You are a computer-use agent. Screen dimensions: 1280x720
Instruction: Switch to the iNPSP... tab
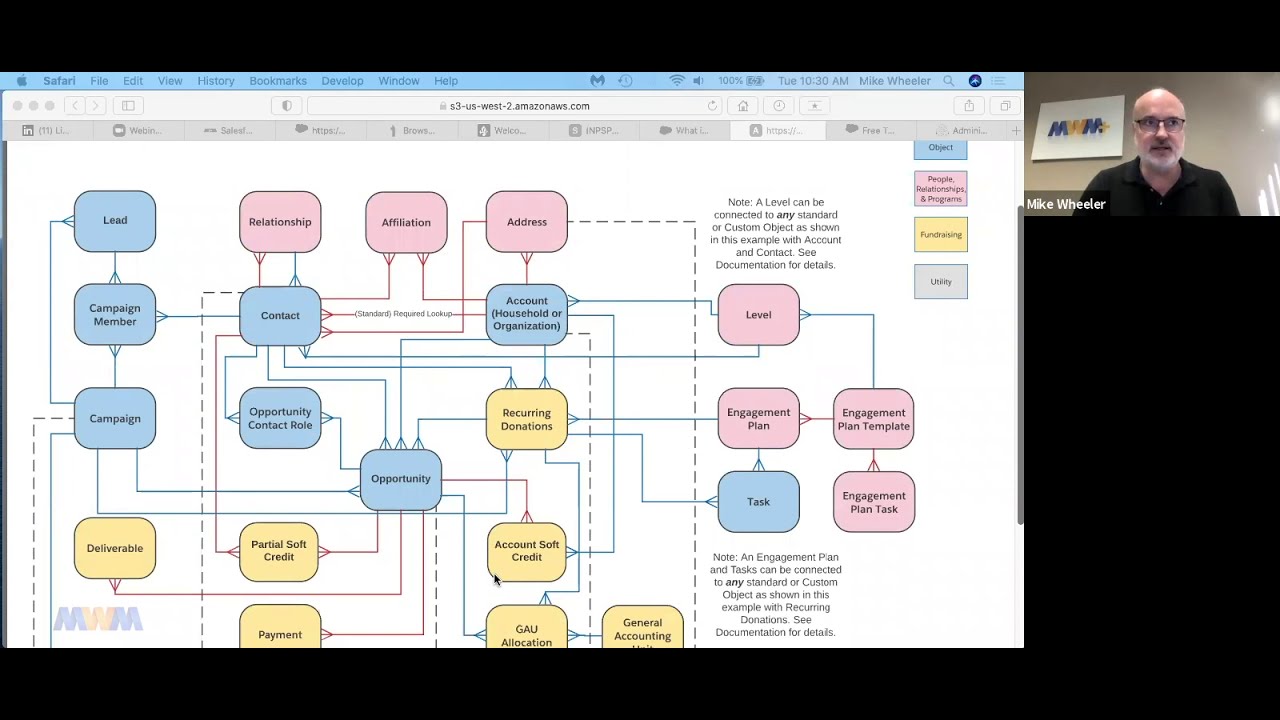[594, 131]
